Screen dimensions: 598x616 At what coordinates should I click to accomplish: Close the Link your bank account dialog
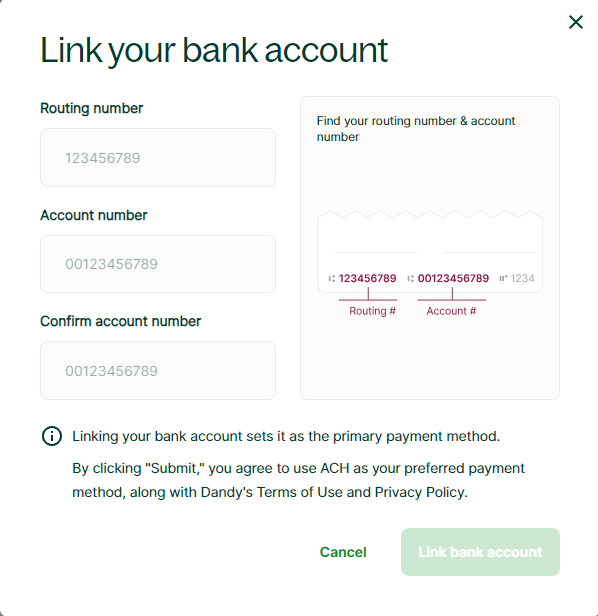576,22
